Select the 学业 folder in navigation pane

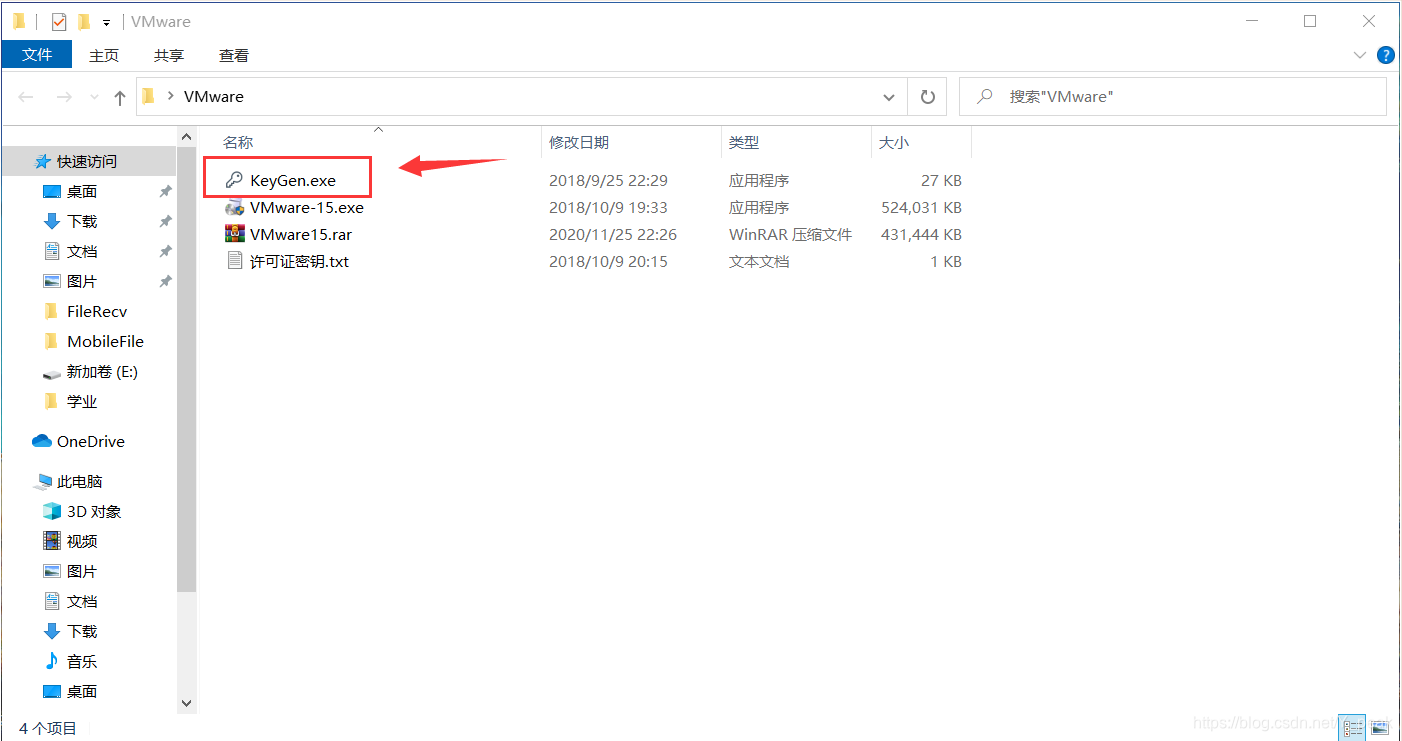click(x=82, y=401)
